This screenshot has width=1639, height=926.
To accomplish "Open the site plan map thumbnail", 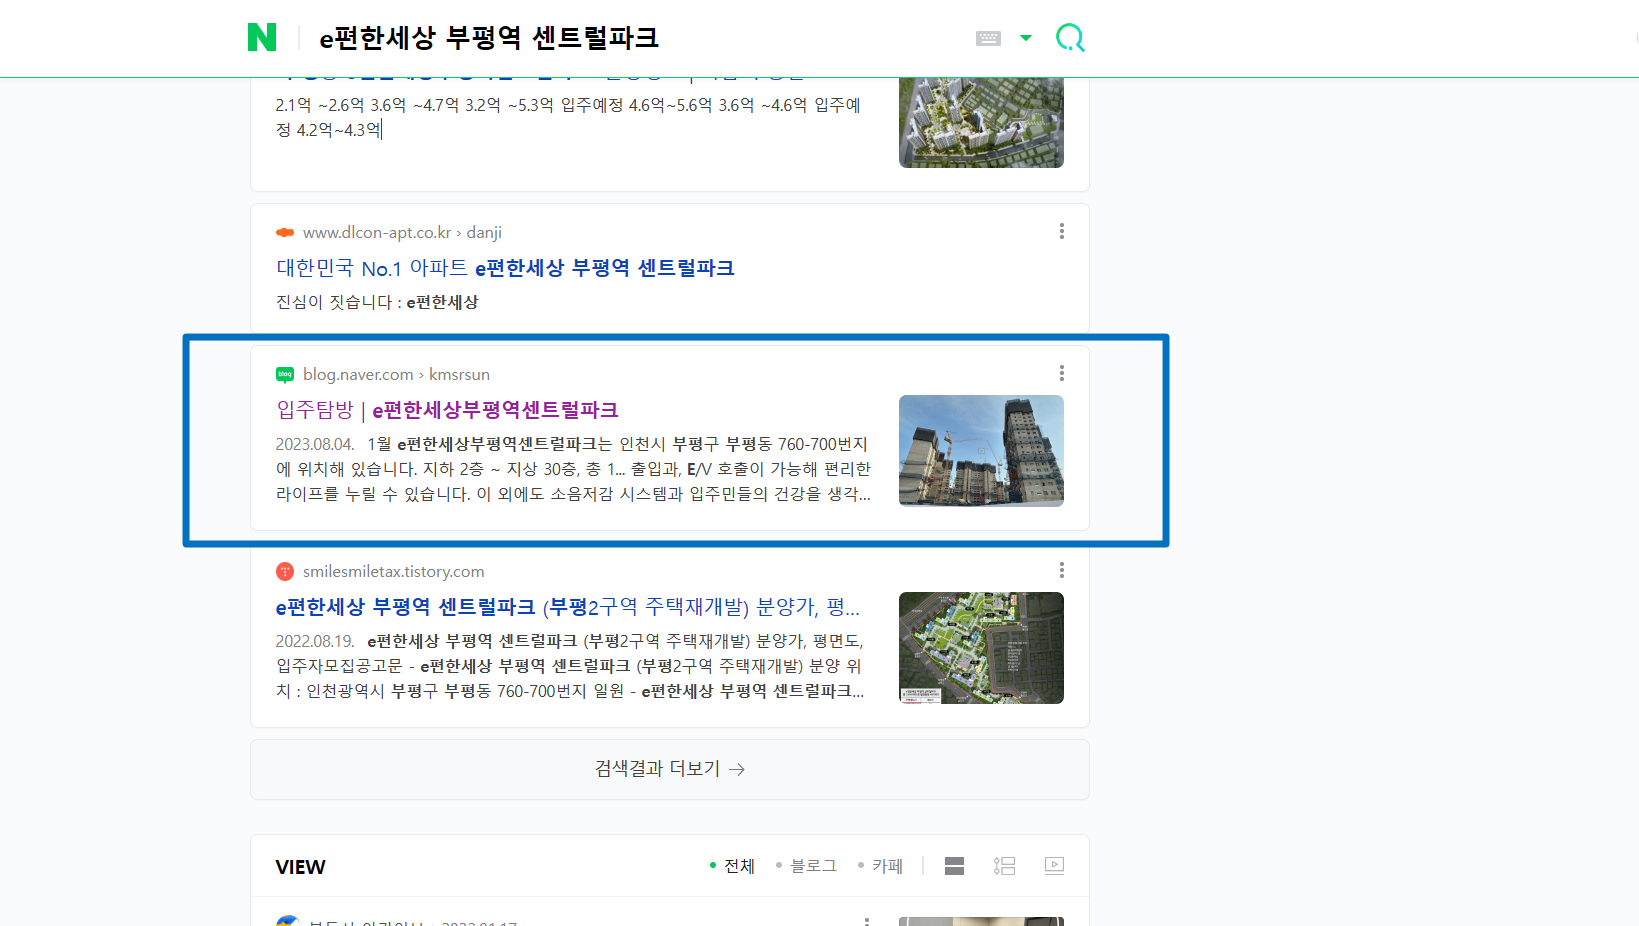I will (x=981, y=648).
